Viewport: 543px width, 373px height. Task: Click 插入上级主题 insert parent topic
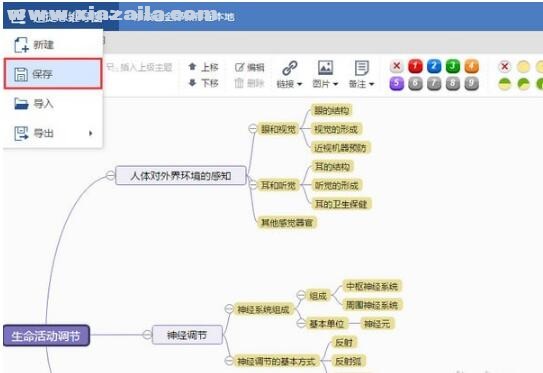(x=140, y=67)
